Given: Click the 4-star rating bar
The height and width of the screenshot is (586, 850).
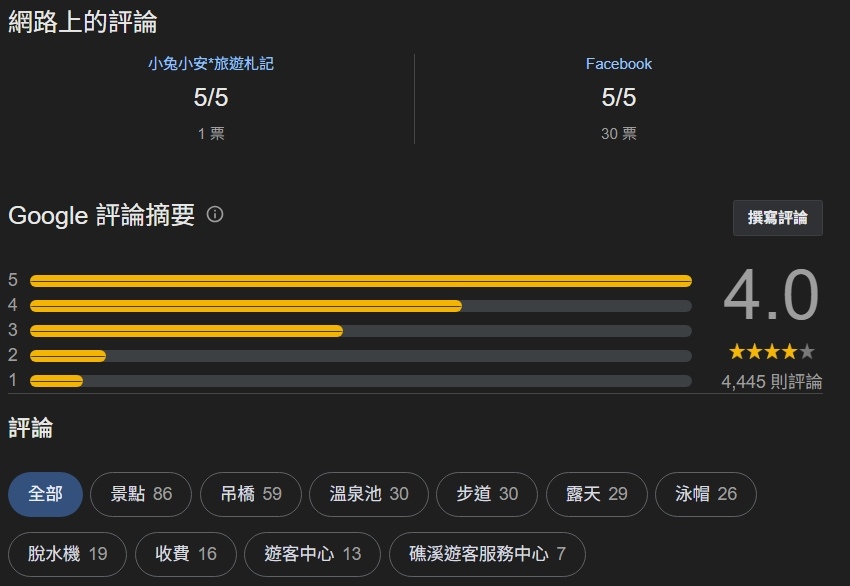Looking at the screenshot, I should pyautogui.click(x=360, y=306).
